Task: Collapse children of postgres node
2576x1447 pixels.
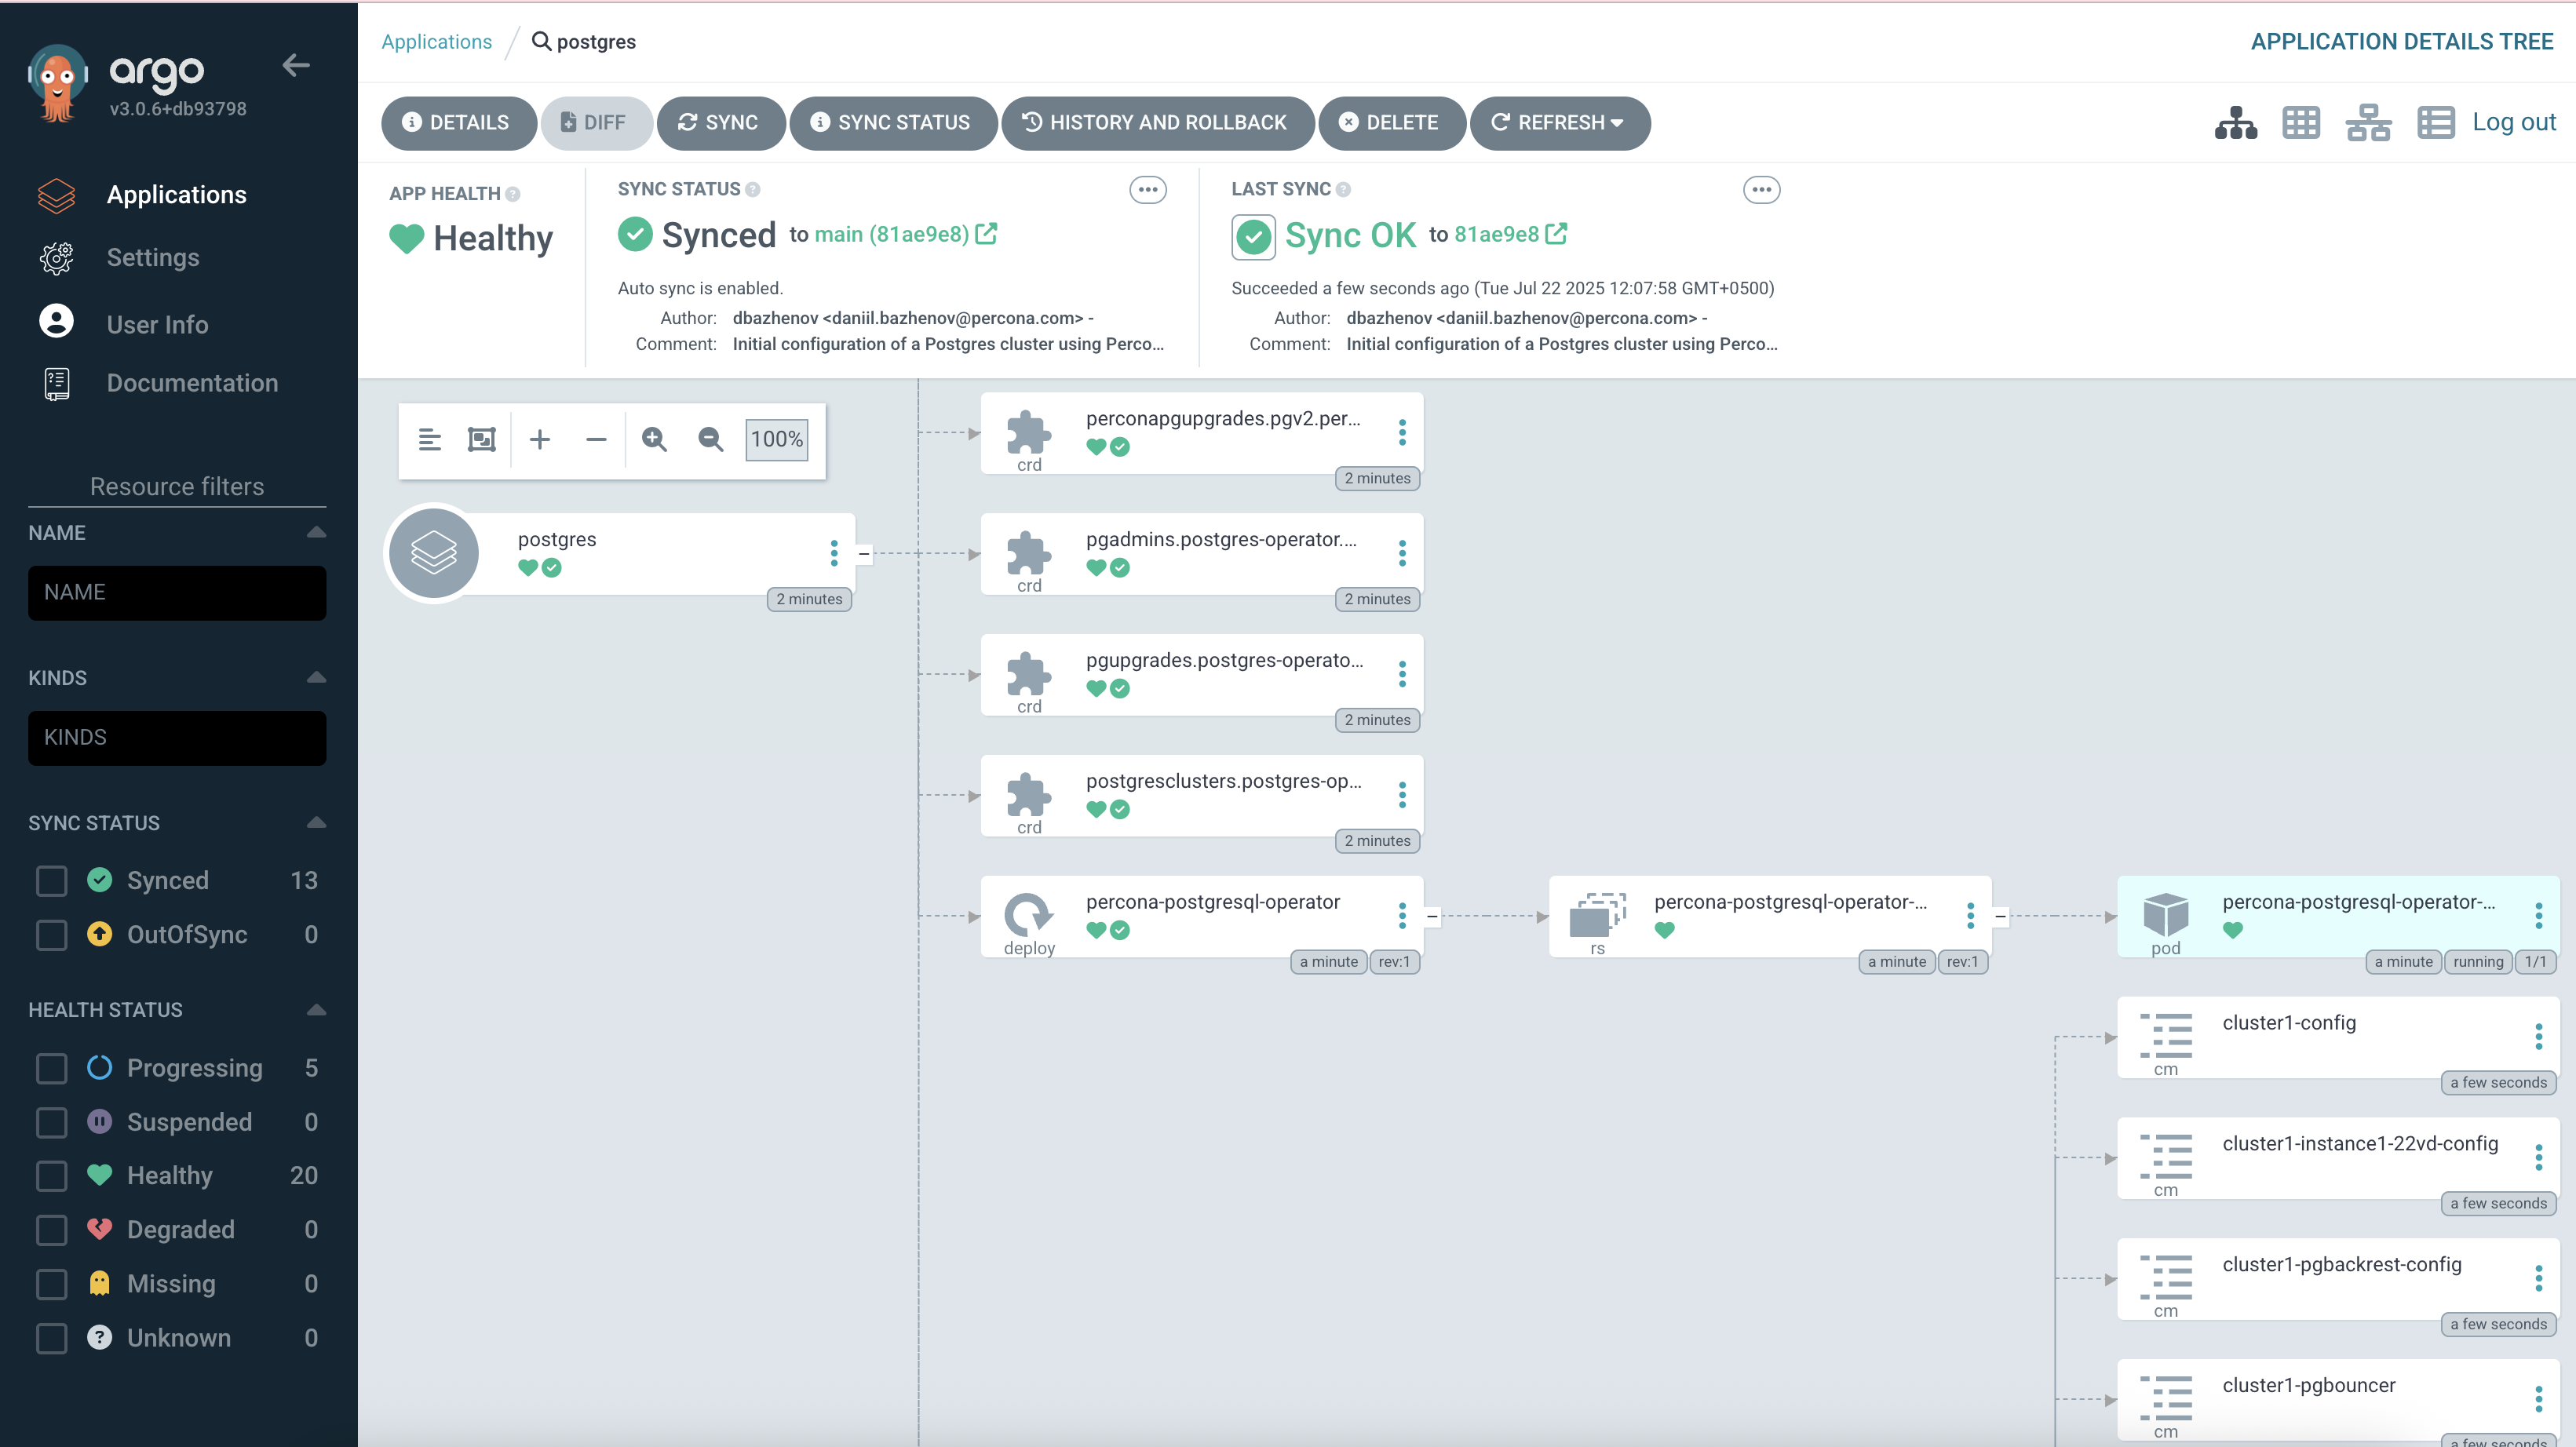Action: pyautogui.click(x=864, y=553)
